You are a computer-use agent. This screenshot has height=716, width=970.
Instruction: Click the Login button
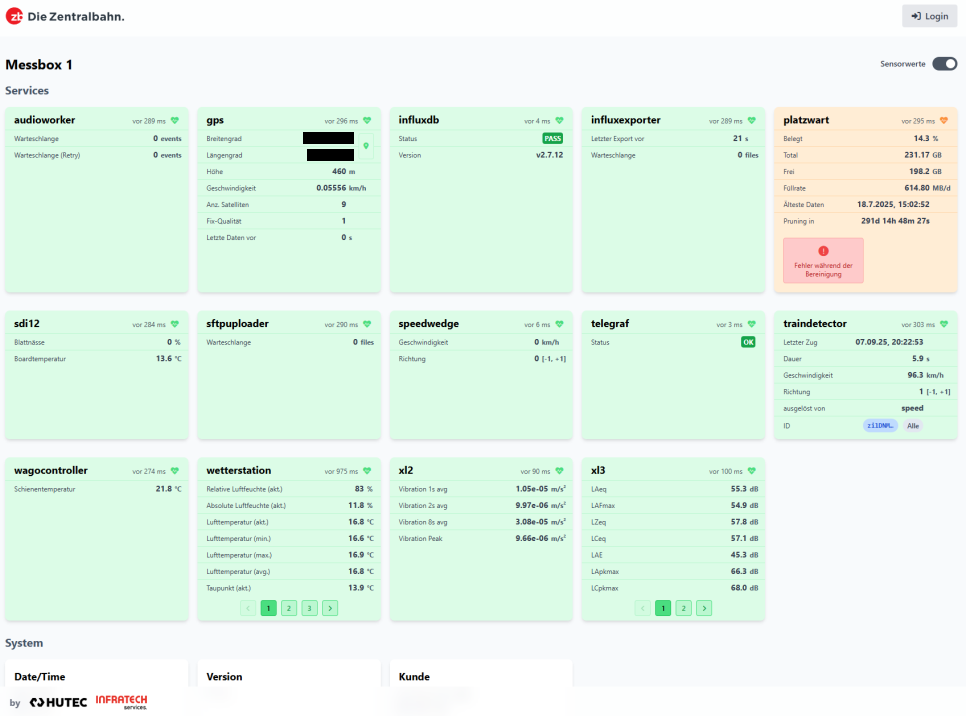pos(929,16)
